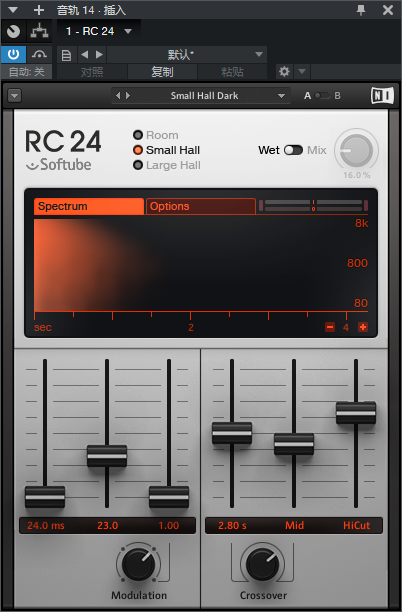
Task: Open the gear settings icon
Action: coord(284,71)
